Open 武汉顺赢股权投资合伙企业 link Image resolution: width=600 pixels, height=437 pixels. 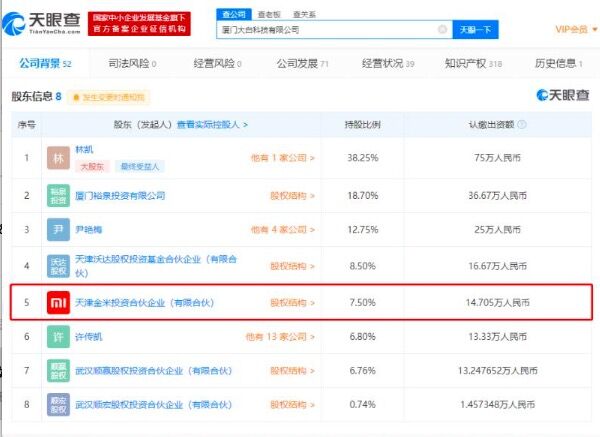coord(153,370)
